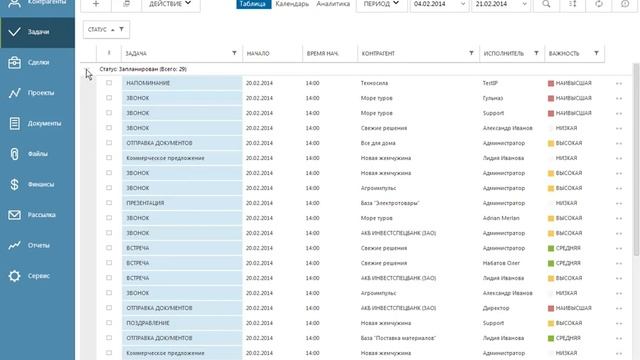Click the vertical scrollbar of the task table
The width and height of the screenshot is (640, 360).
pyautogui.click(x=636, y=159)
